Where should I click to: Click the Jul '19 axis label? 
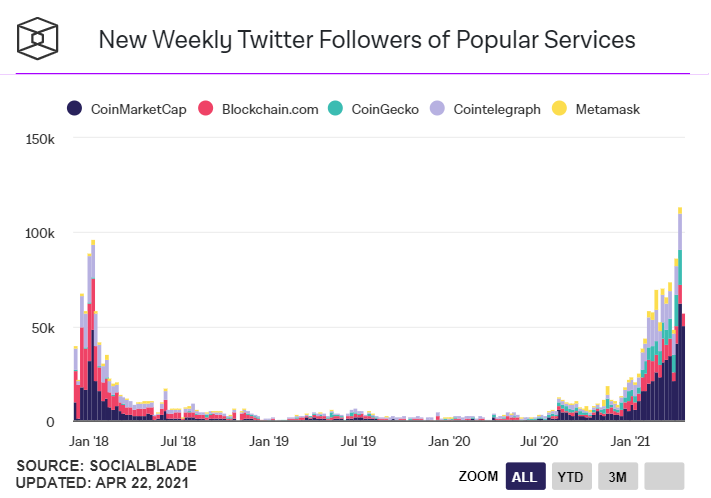(358, 441)
